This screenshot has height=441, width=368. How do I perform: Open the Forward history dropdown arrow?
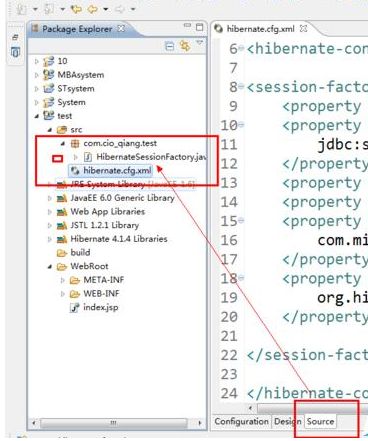pyautogui.click(x=132, y=10)
